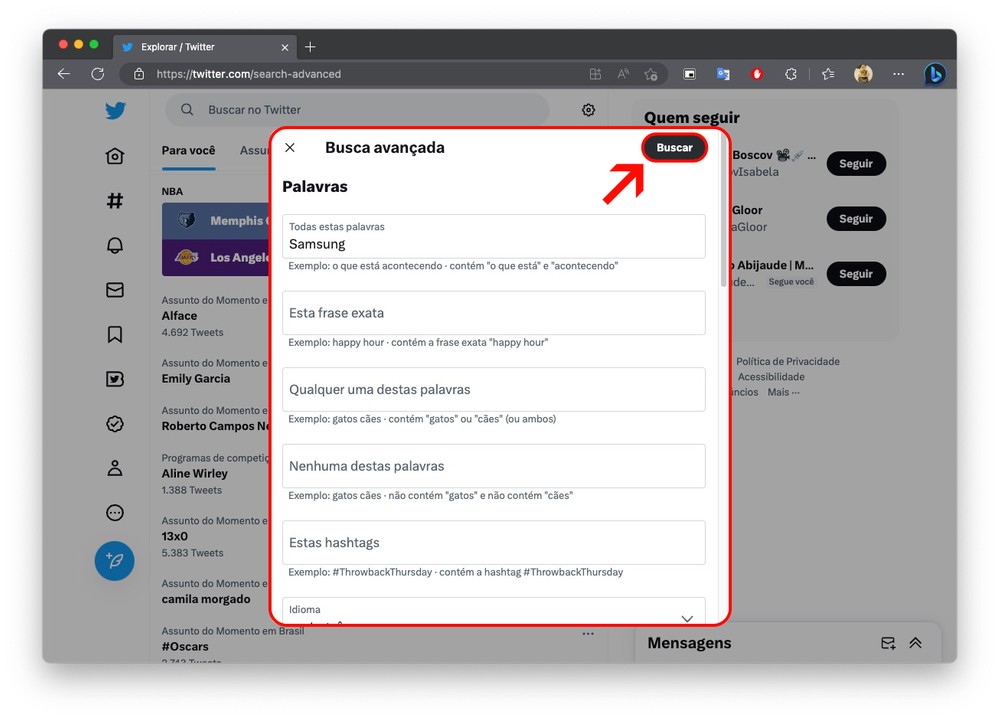
Task: Click the blue compose Tweet button
Action: [x=115, y=561]
